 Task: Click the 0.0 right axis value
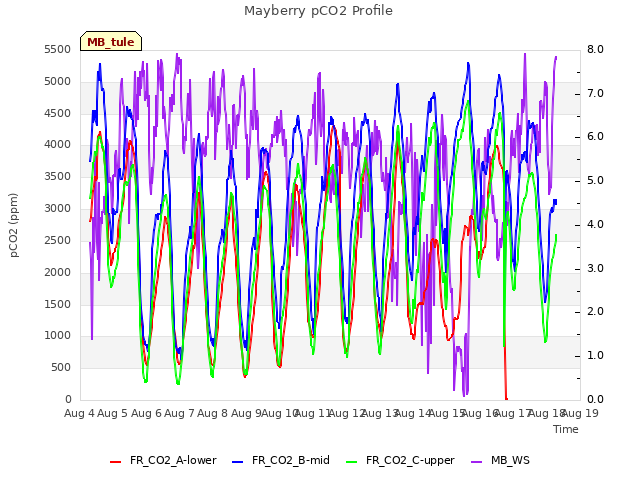(x=596, y=400)
